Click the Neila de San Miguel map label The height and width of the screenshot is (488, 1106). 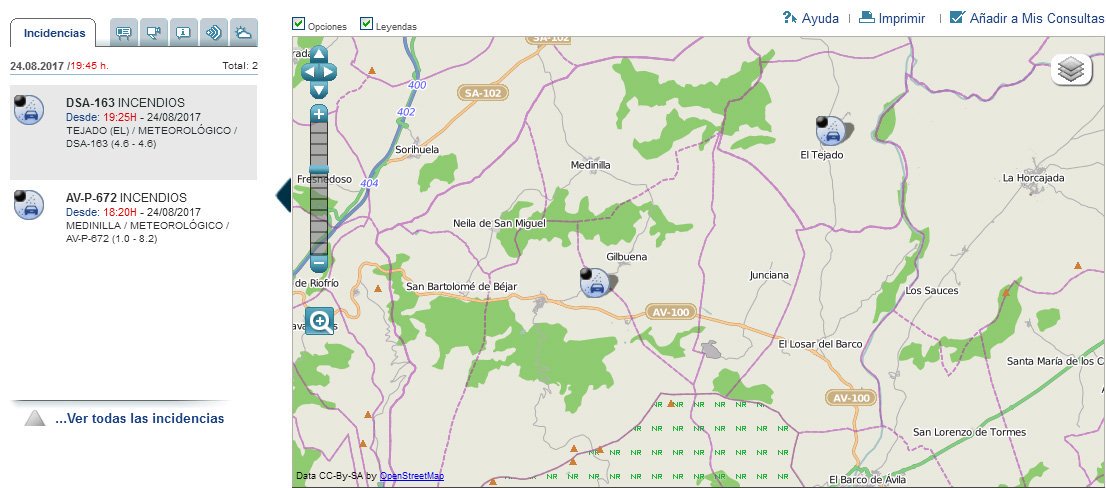[499, 224]
